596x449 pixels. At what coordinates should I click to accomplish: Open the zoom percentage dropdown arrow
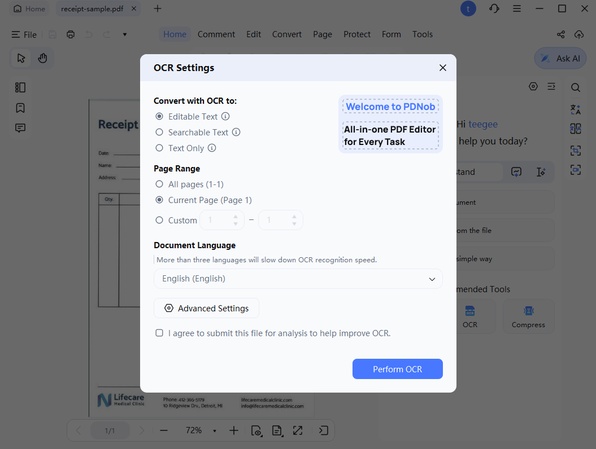point(215,431)
